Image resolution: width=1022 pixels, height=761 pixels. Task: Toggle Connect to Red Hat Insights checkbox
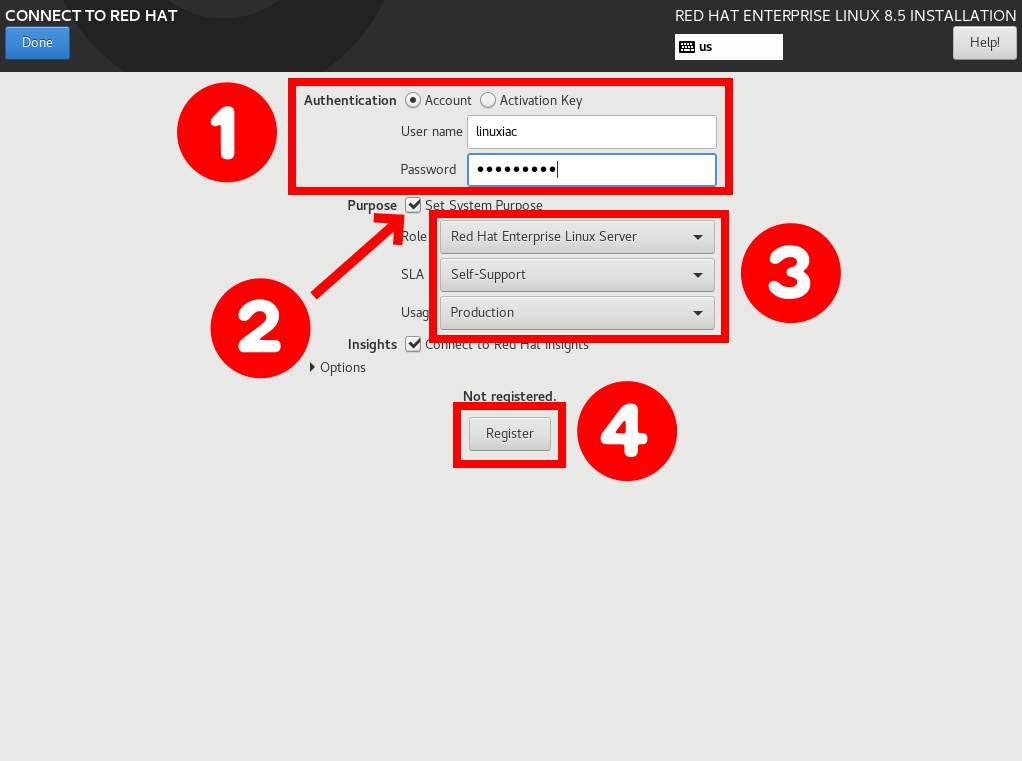pyautogui.click(x=413, y=344)
